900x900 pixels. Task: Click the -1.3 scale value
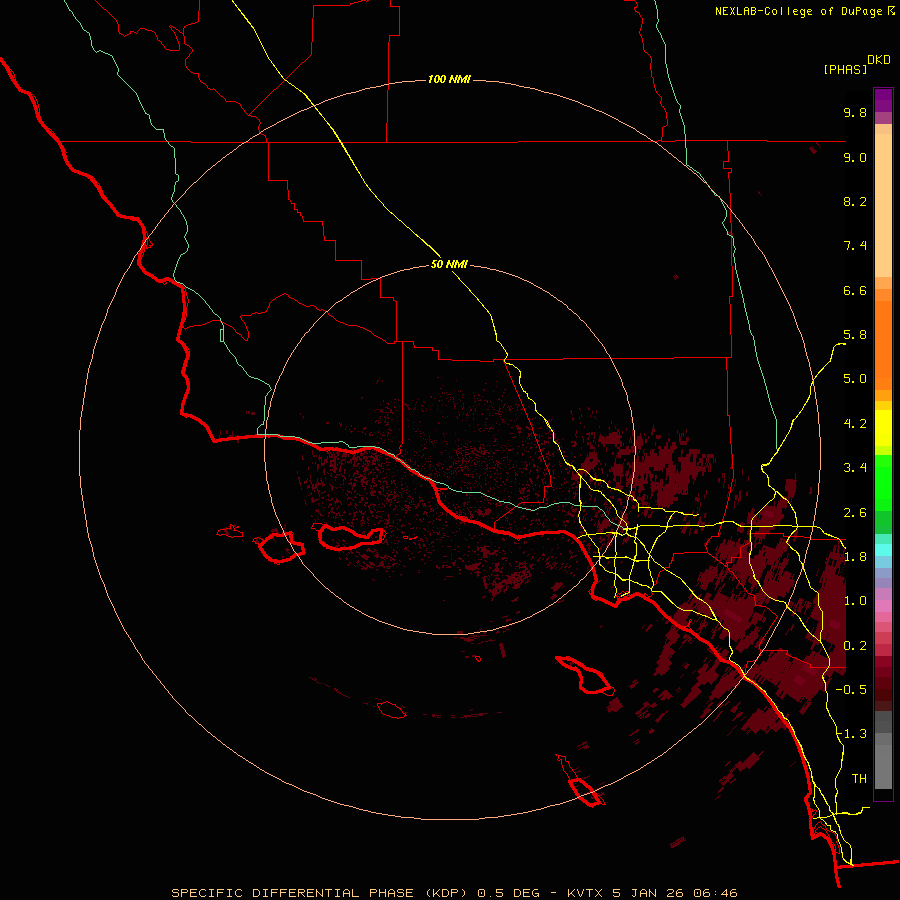click(851, 735)
